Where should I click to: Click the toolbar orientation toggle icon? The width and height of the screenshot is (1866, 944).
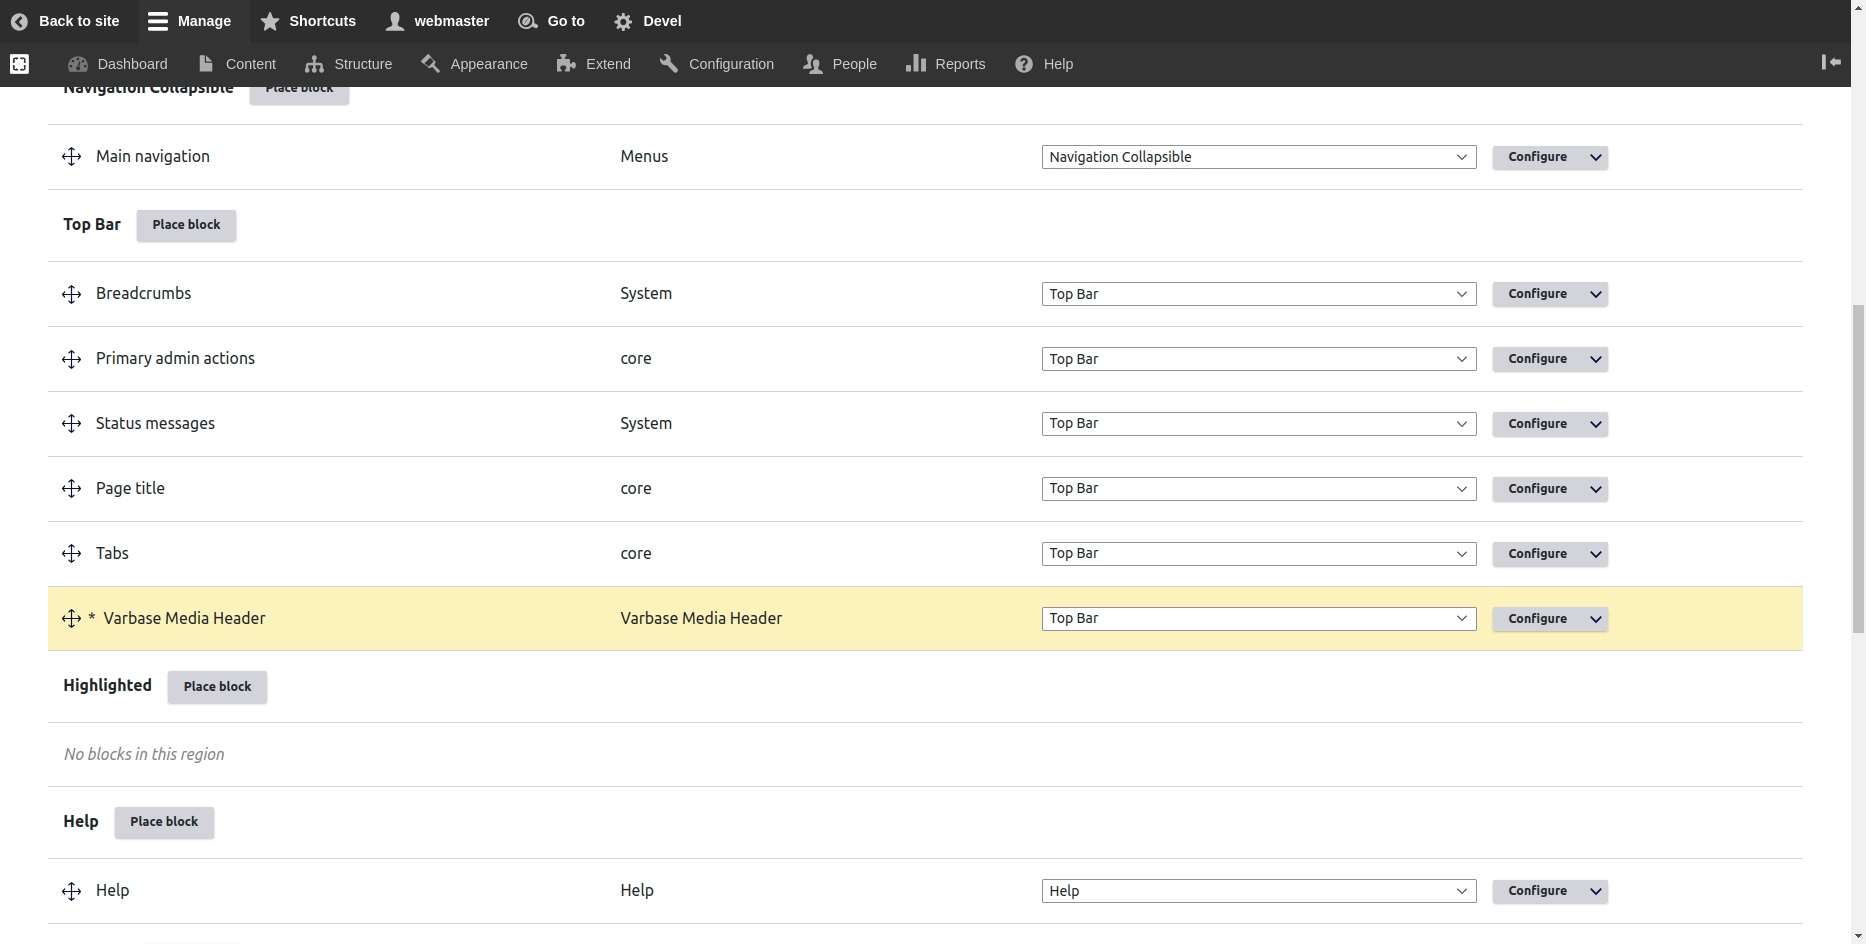point(1831,63)
